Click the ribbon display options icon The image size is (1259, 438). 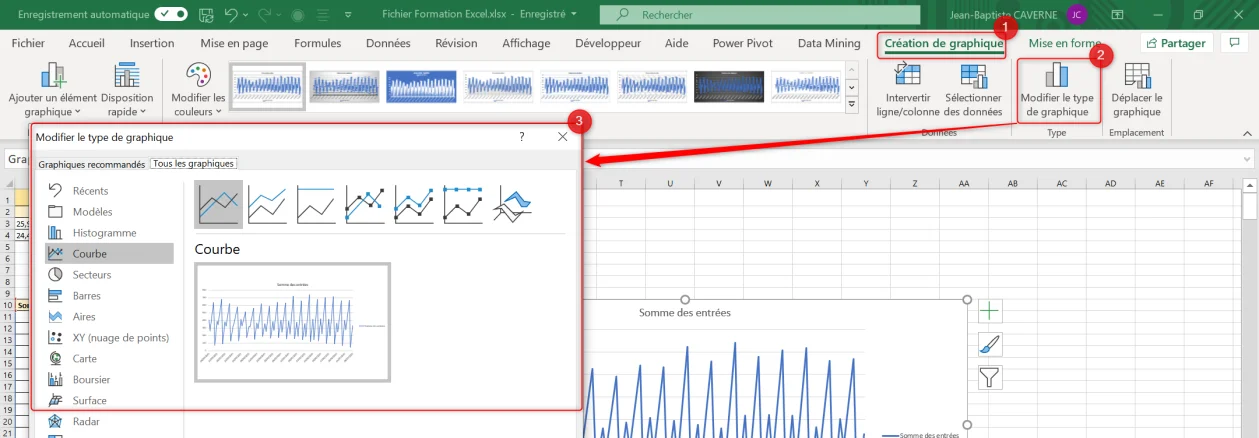tap(1115, 15)
